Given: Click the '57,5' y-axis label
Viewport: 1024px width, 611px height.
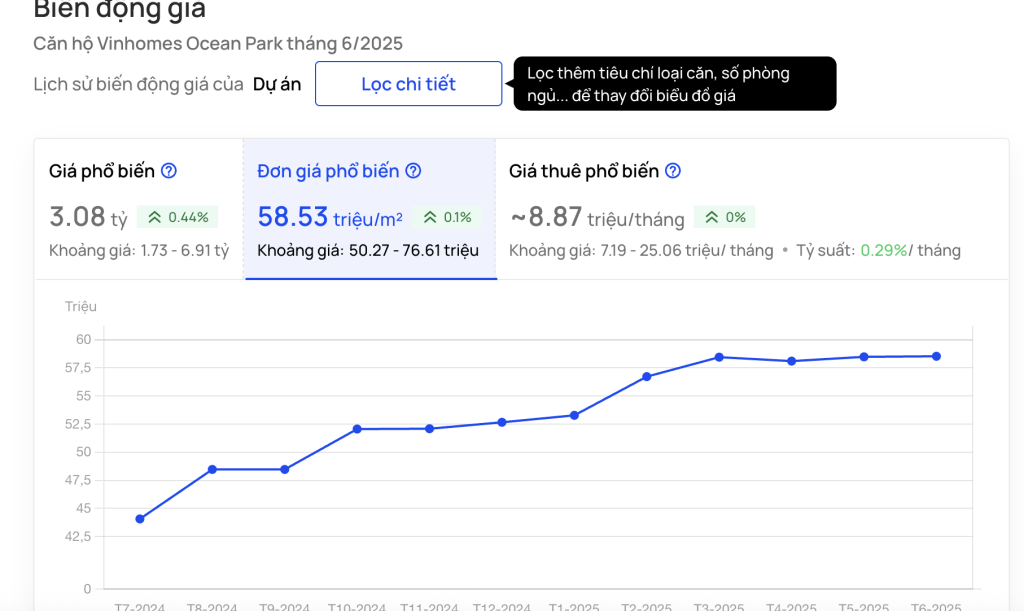Looking at the screenshot, I should tap(78, 368).
